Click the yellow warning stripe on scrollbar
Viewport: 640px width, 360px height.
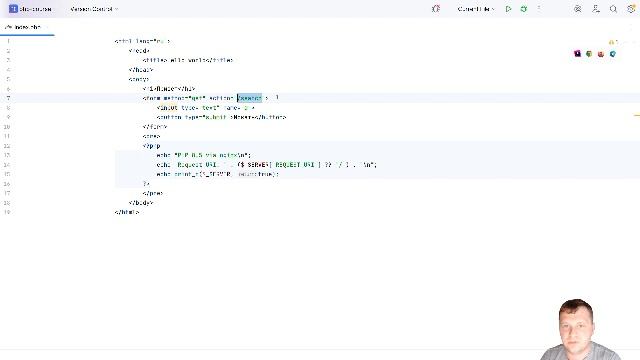(x=637, y=116)
